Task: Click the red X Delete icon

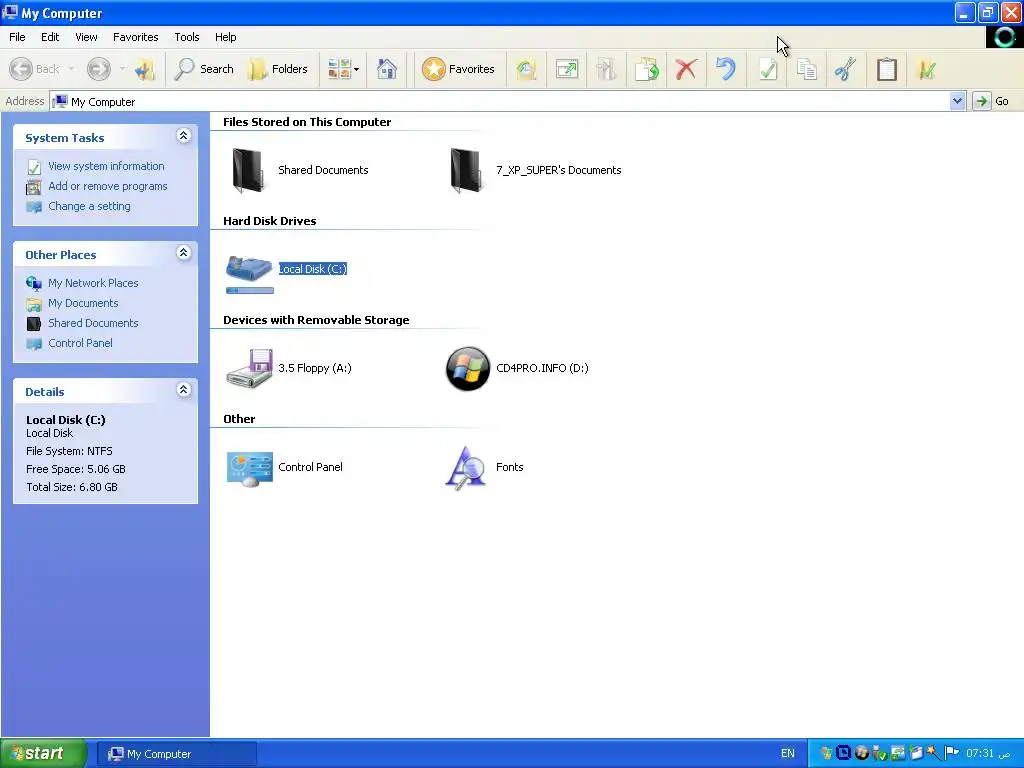Action: tap(686, 69)
